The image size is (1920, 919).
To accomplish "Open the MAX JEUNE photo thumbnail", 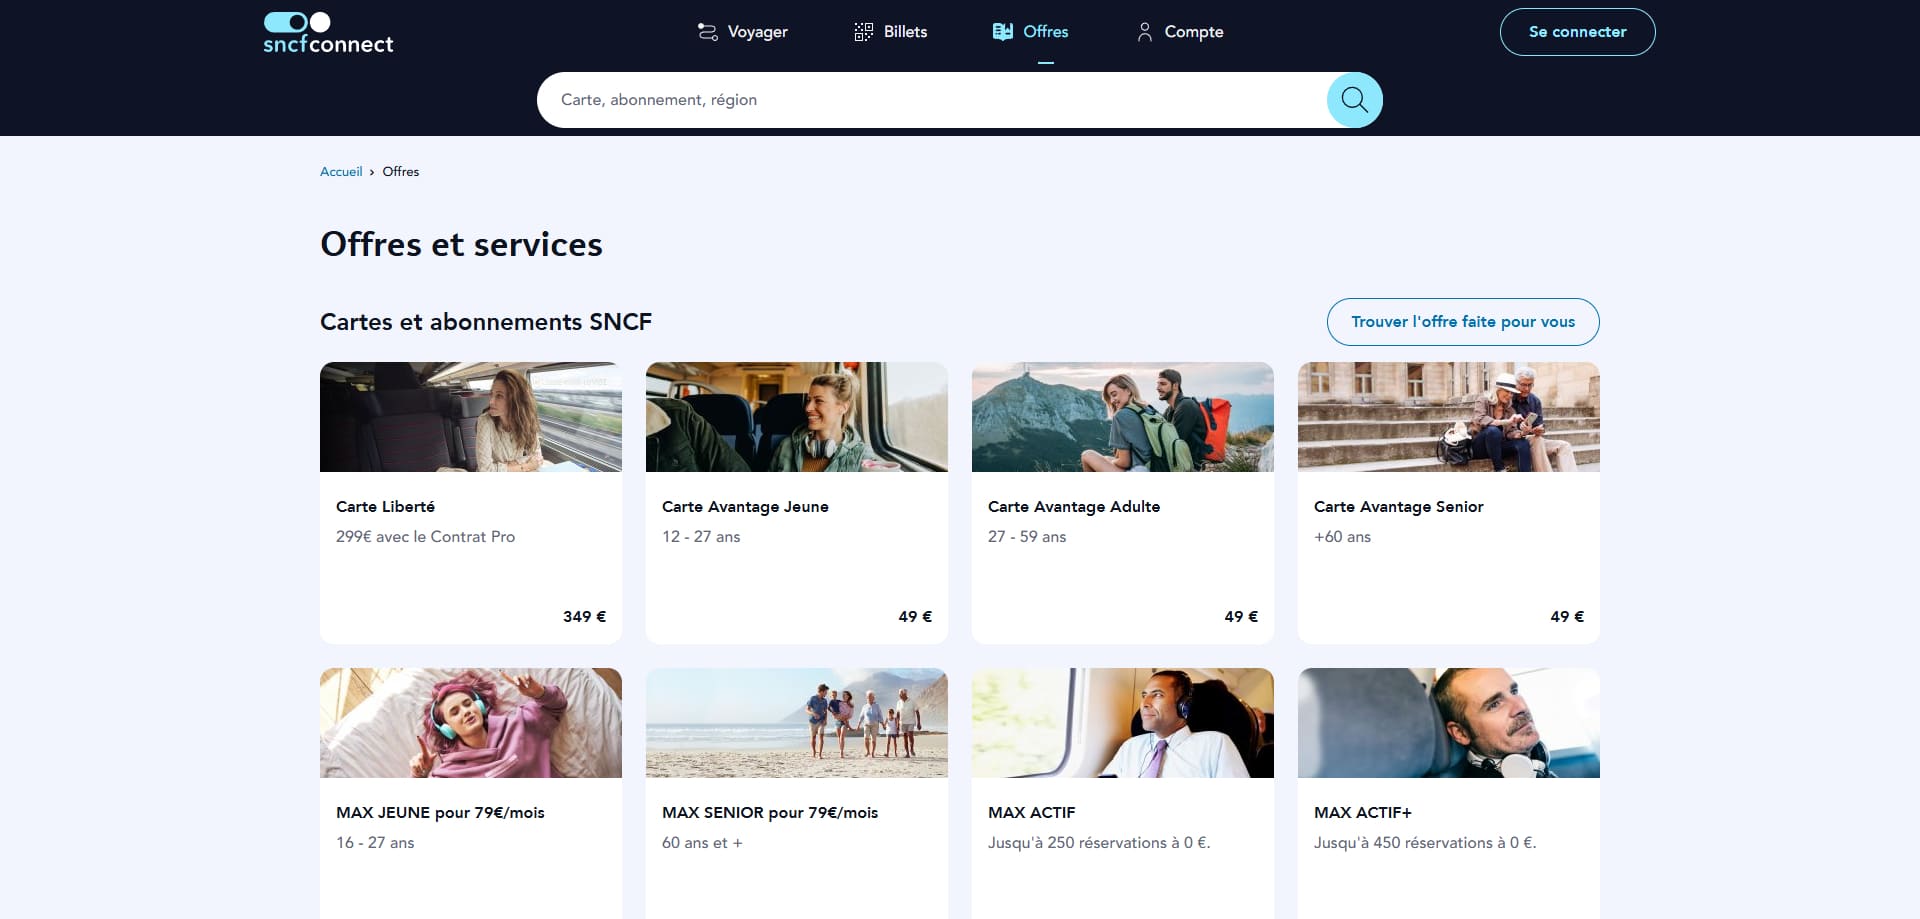I will (471, 723).
